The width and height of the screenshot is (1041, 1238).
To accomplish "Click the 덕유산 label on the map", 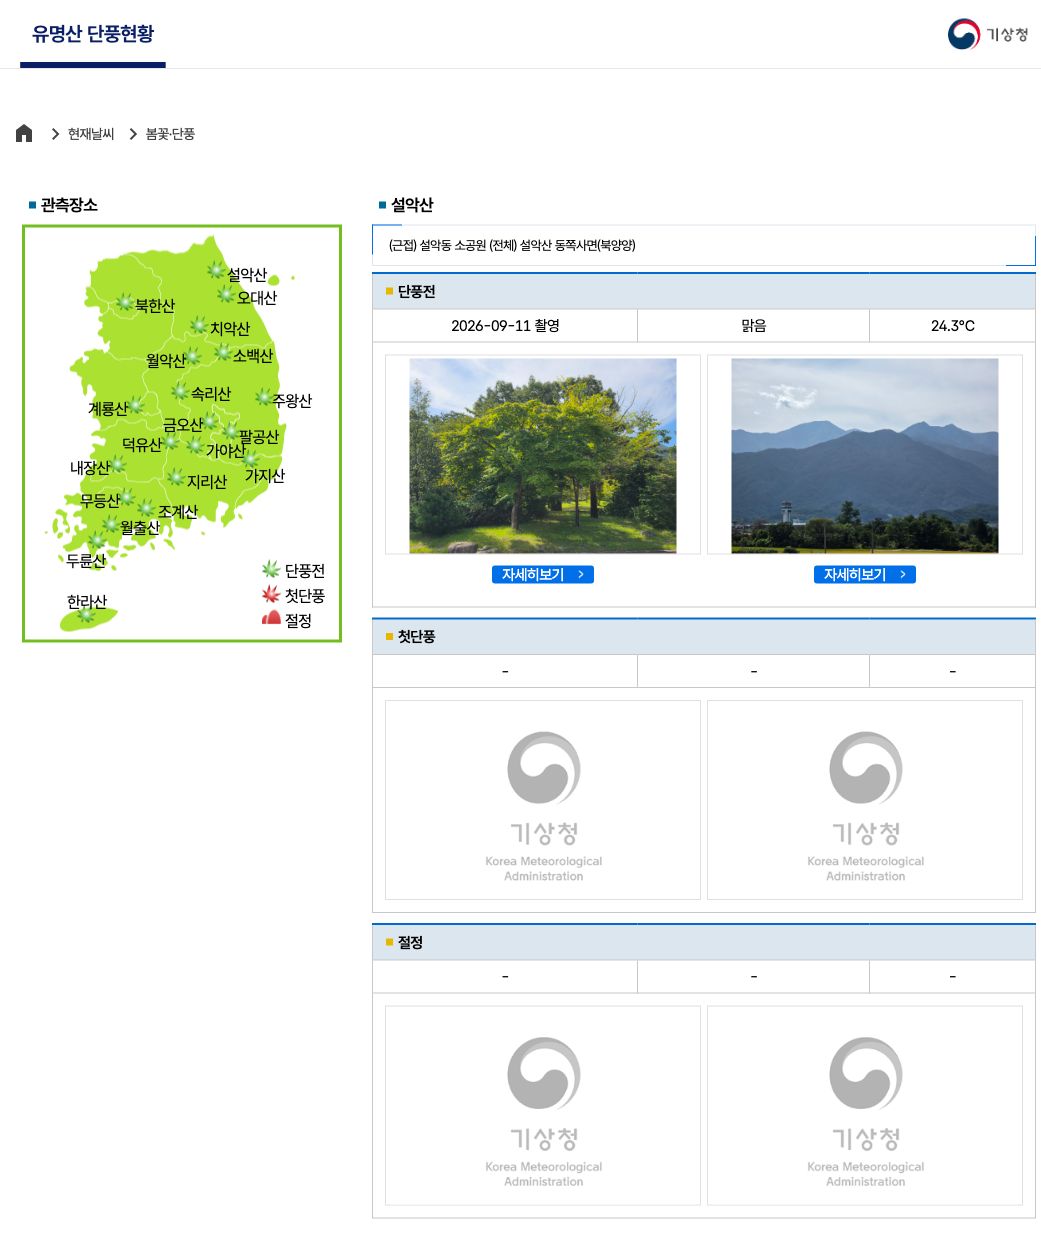I will tap(142, 445).
